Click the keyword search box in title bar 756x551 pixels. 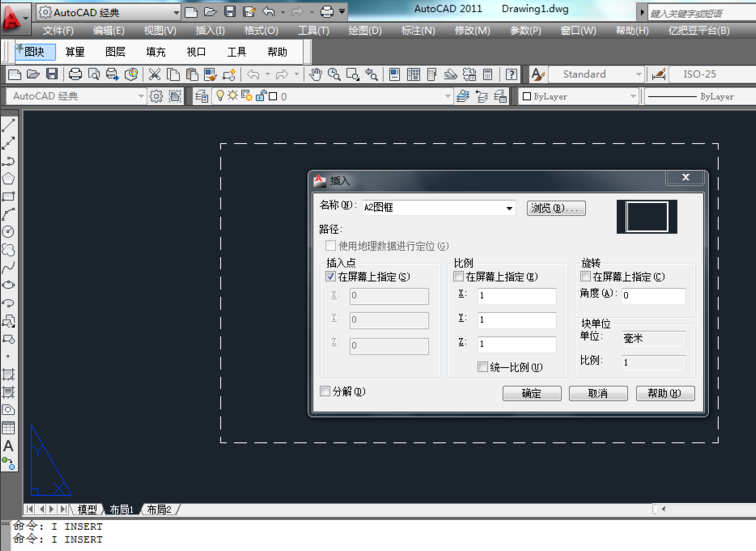coord(702,13)
